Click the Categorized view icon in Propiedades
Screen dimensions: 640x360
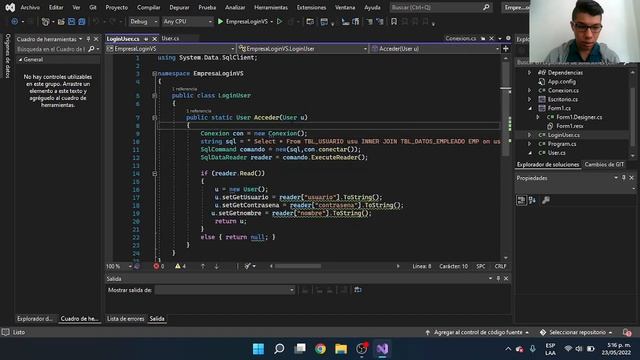point(521,200)
